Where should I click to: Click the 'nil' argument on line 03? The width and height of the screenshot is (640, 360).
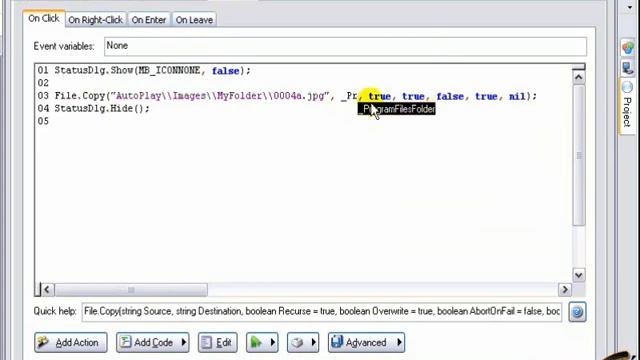point(517,96)
